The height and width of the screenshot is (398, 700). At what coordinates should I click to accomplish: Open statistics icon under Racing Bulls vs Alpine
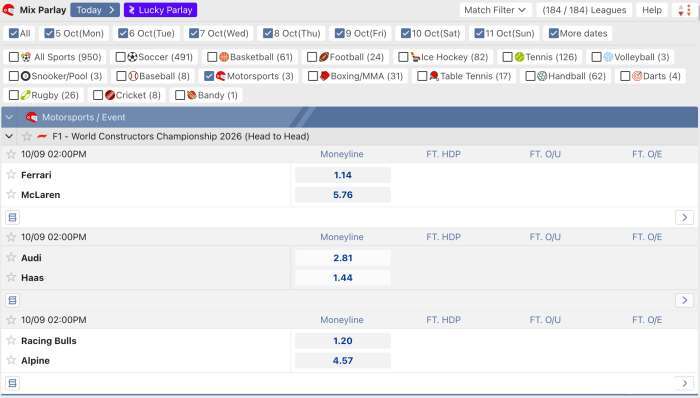12,383
